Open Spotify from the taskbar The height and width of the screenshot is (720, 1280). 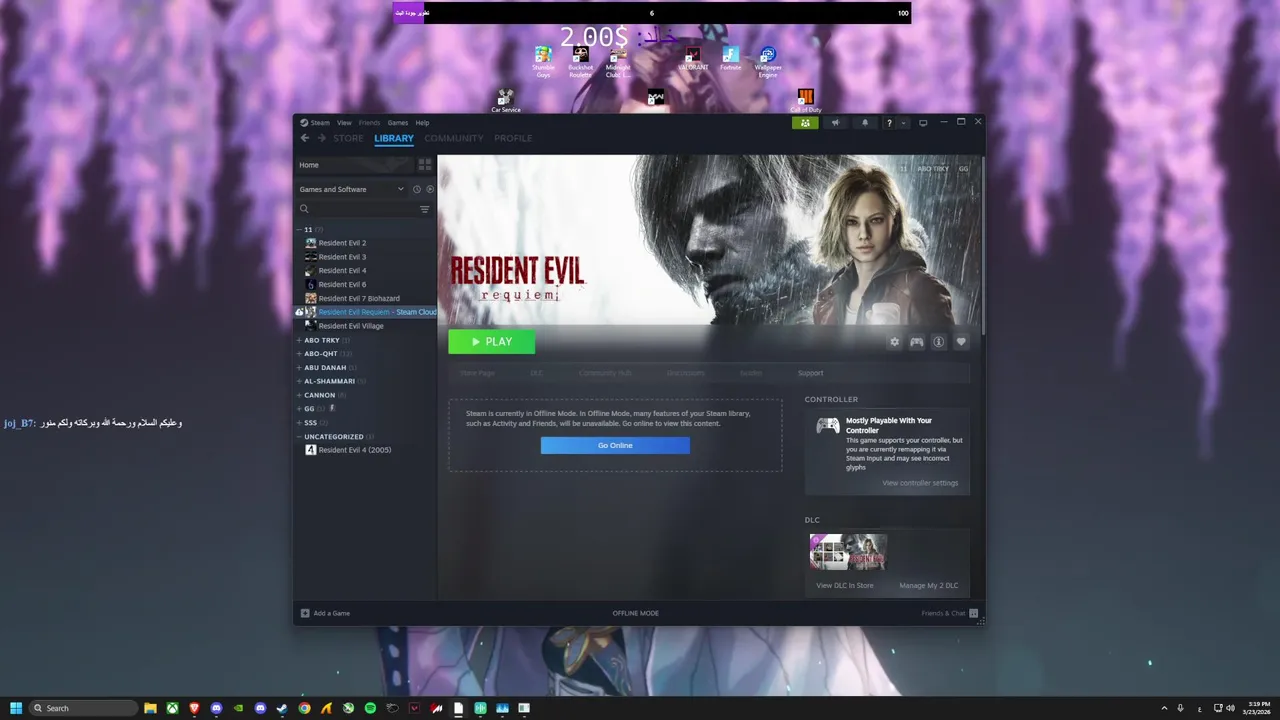(x=370, y=708)
